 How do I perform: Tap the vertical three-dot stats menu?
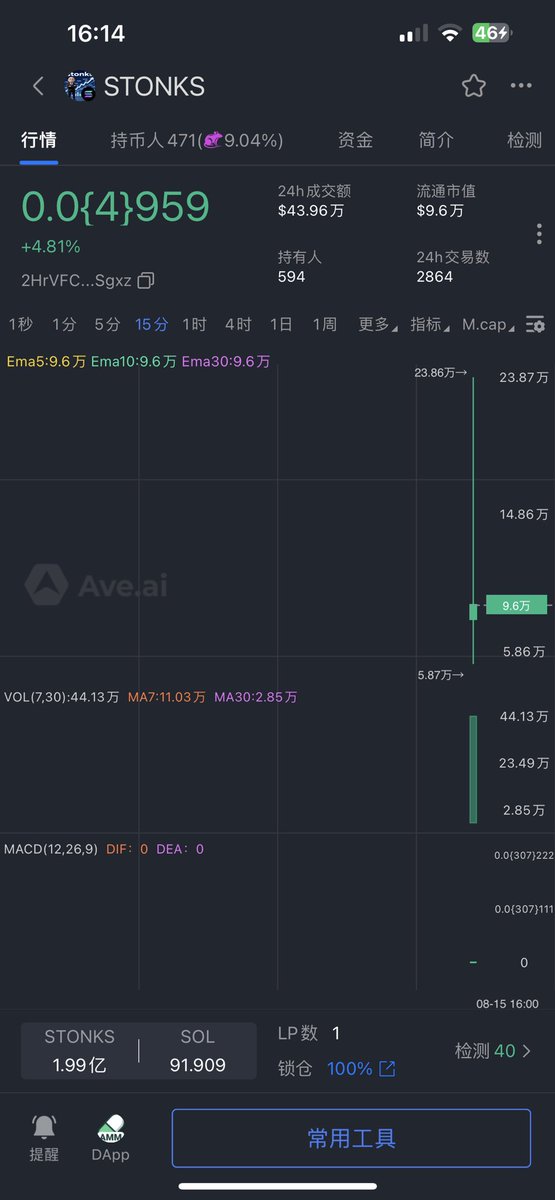coord(539,234)
